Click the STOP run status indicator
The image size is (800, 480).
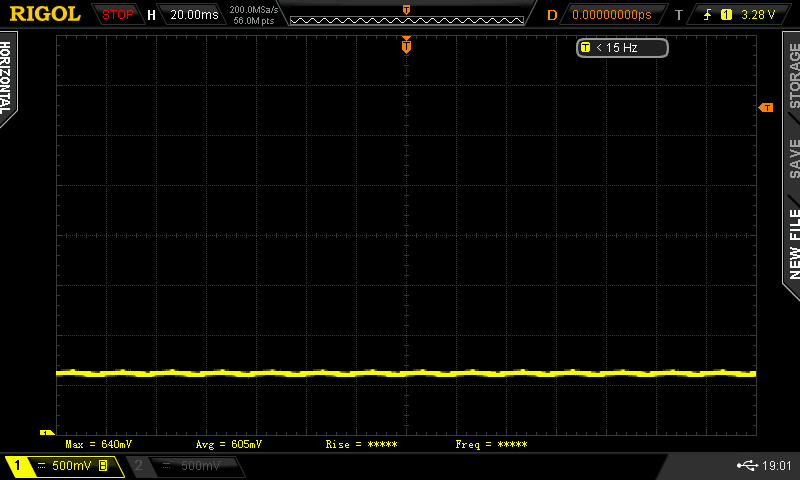(x=117, y=15)
